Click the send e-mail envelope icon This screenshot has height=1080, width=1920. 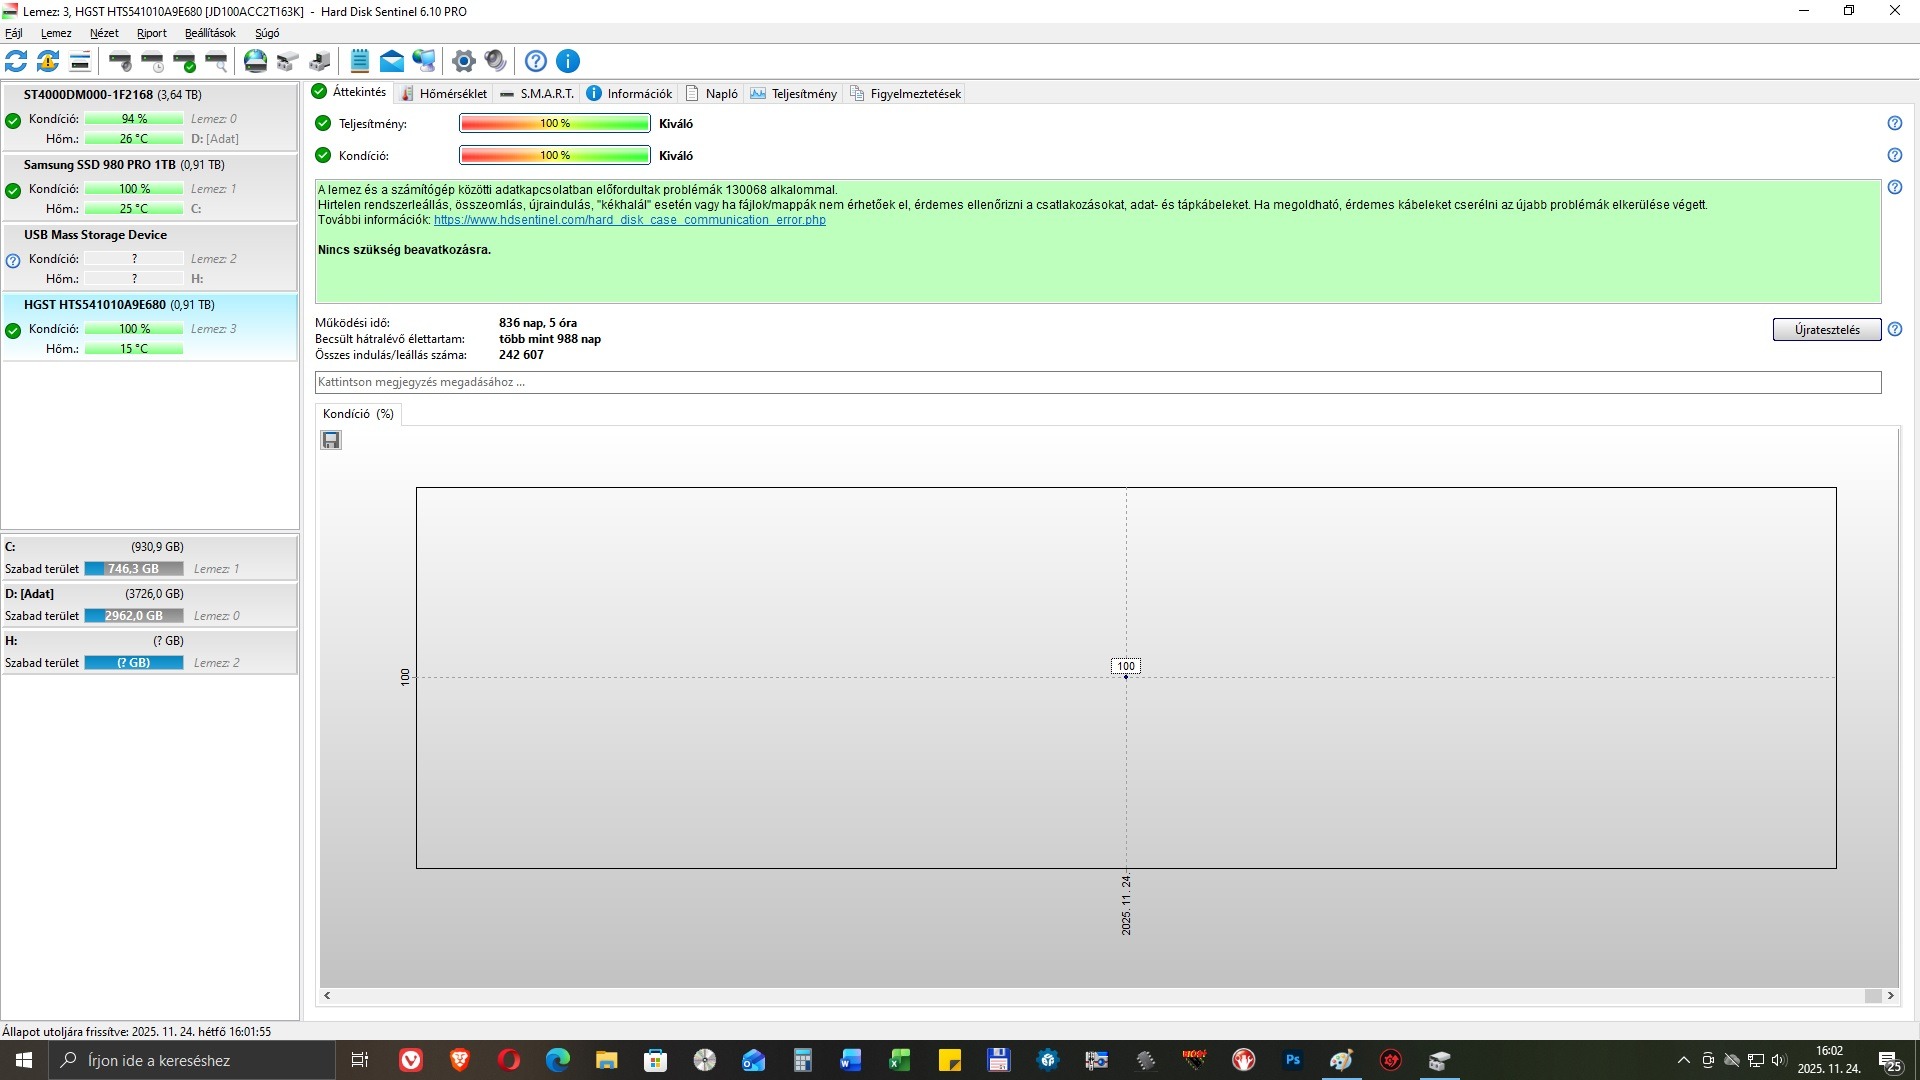pos(392,61)
